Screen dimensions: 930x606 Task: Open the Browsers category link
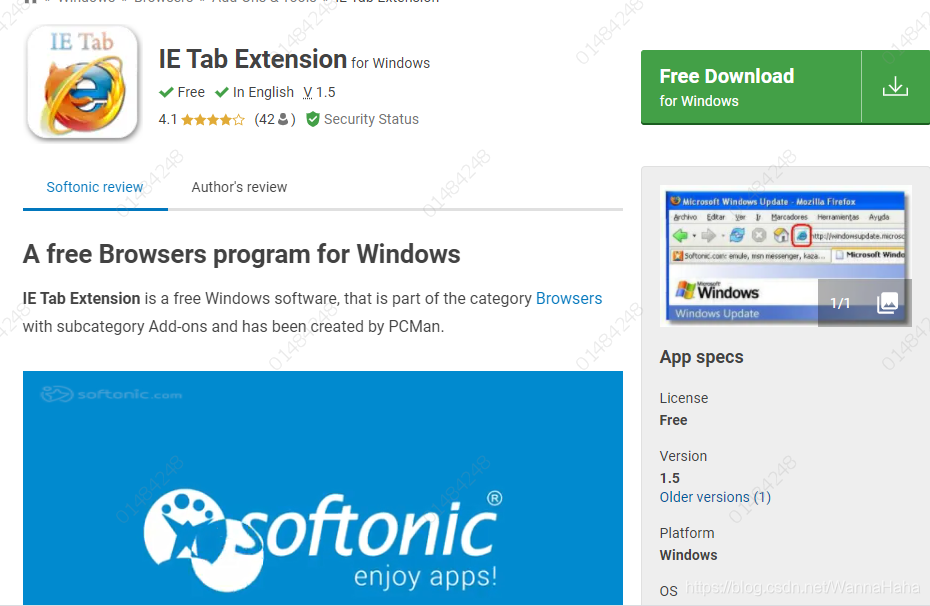point(569,298)
